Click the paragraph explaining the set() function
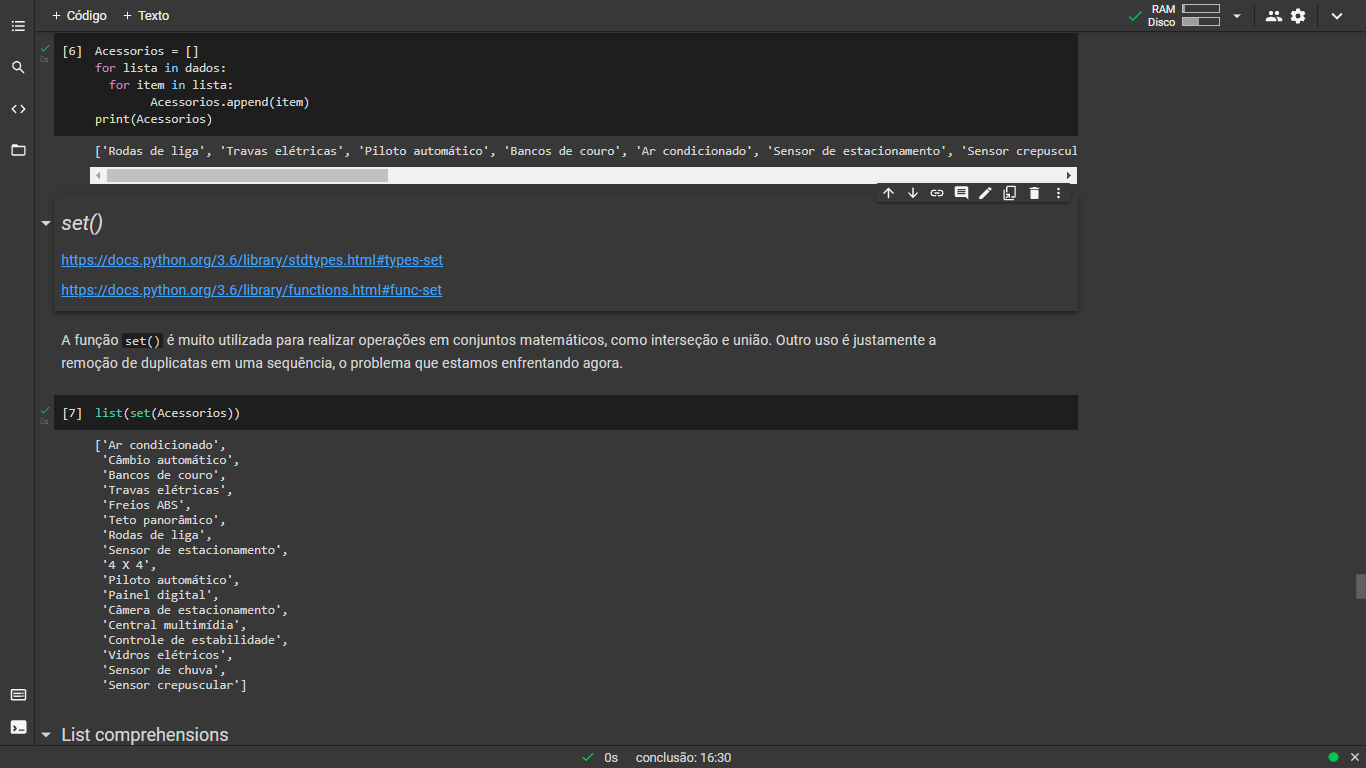 click(x=499, y=352)
